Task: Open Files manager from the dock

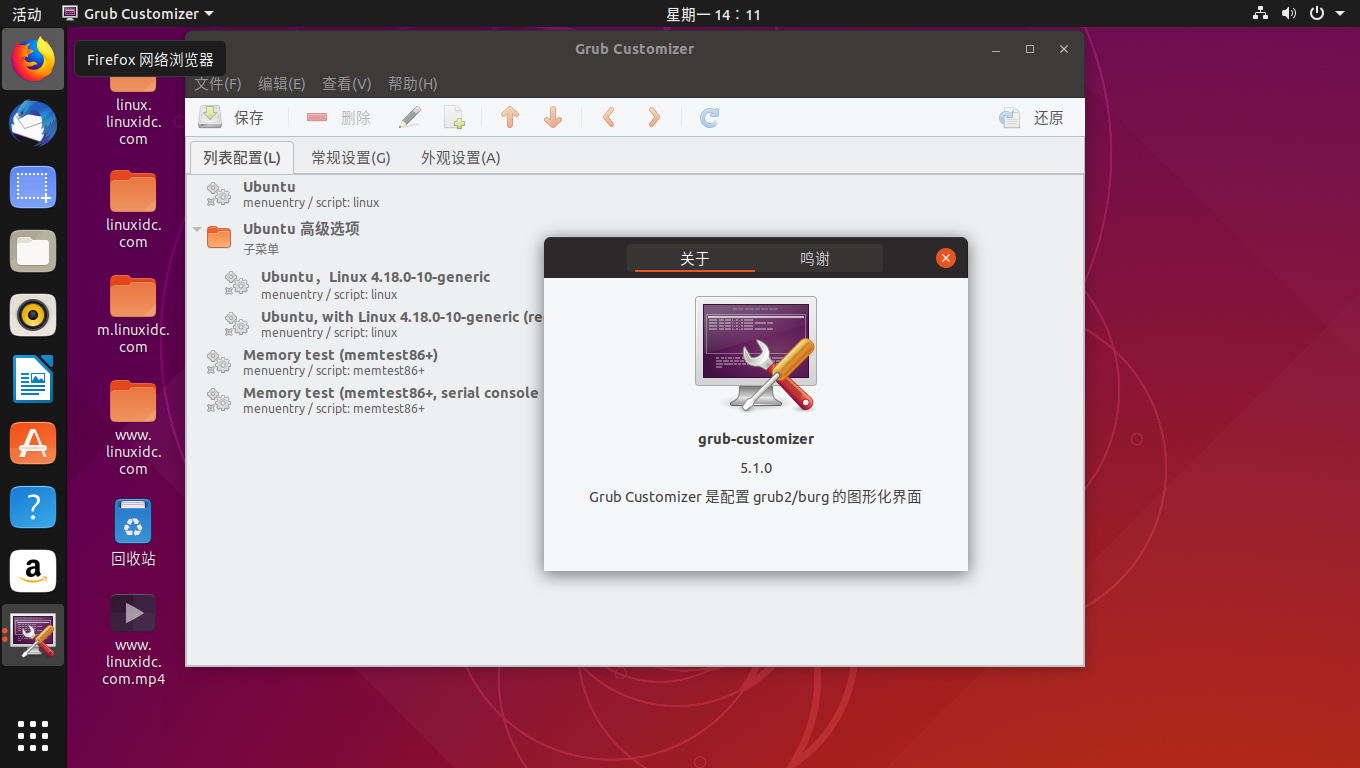Action: coord(33,251)
